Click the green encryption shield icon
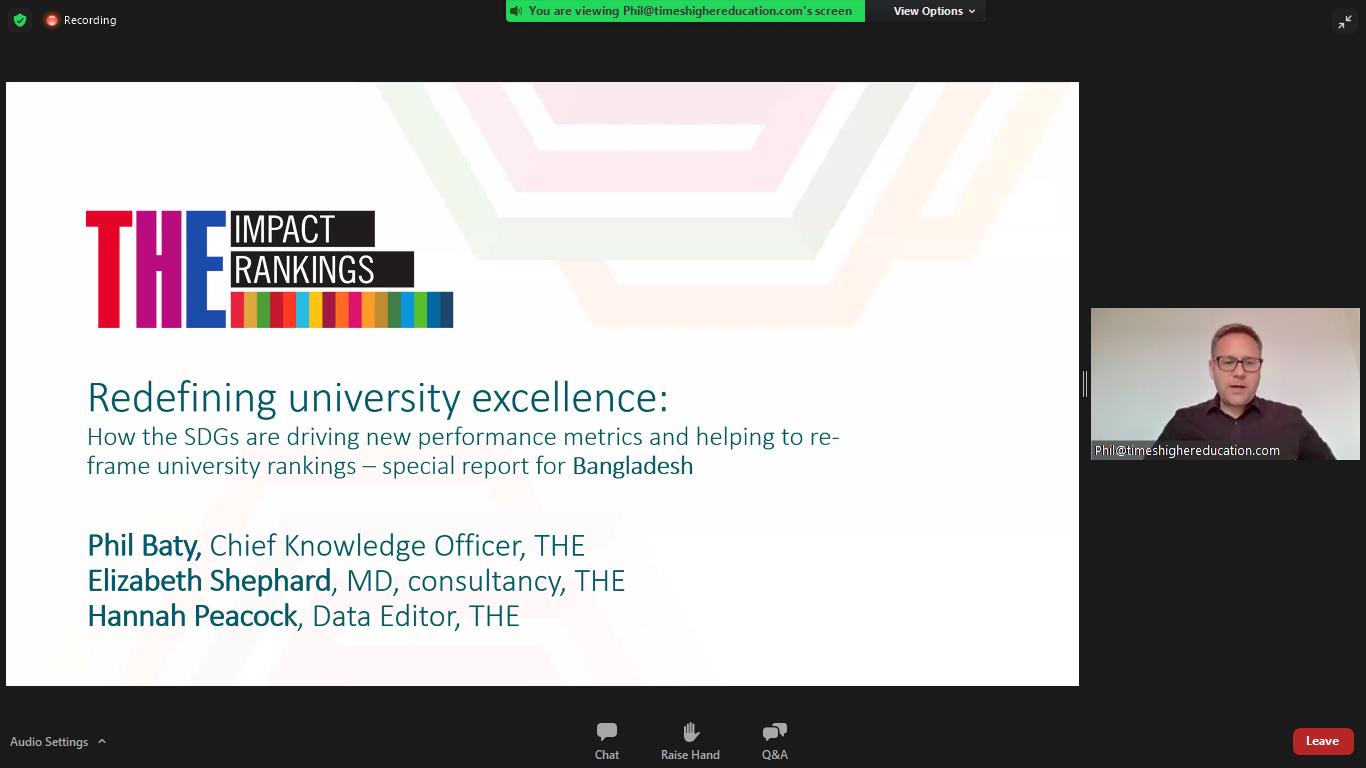Viewport: 1366px width, 768px height. tap(20, 20)
